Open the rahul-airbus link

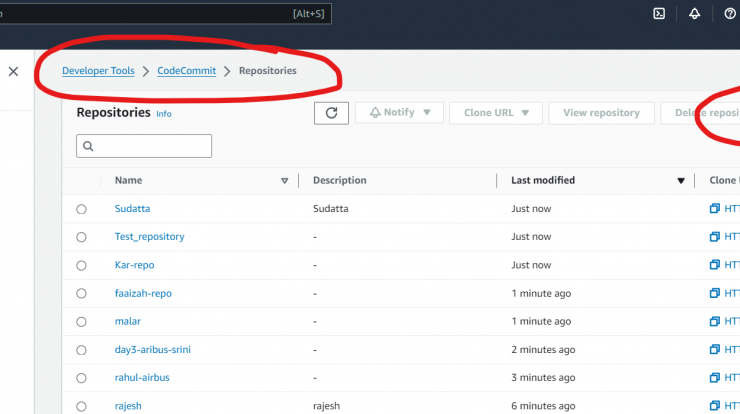tap(142, 377)
